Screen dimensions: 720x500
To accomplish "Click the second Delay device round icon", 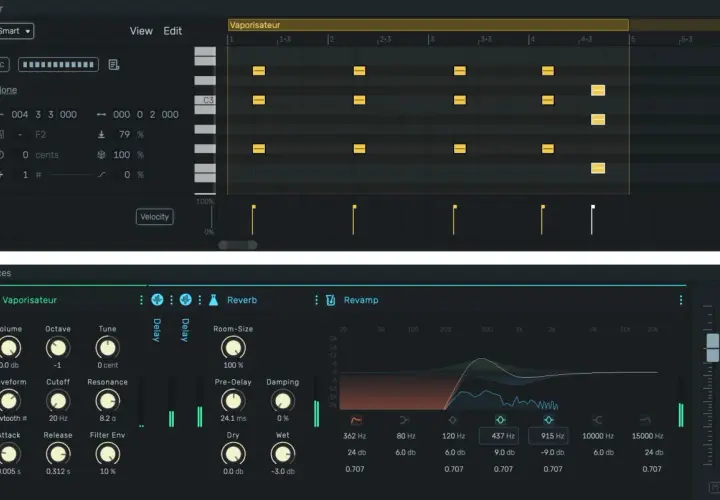I will pos(186,300).
